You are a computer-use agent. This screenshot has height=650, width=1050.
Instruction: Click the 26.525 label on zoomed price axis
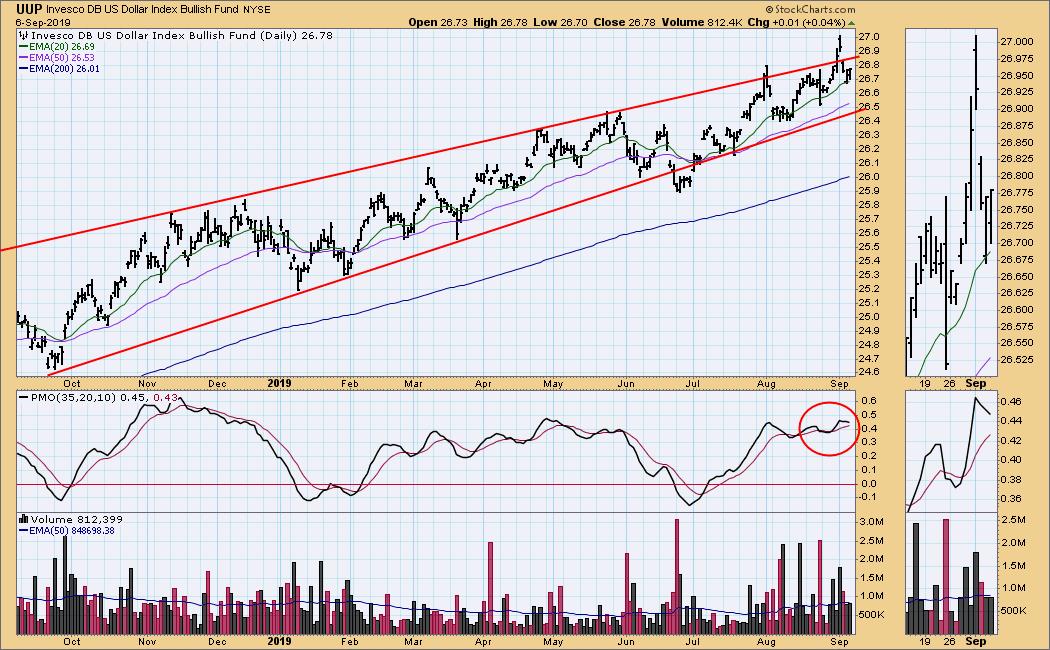coord(1017,359)
